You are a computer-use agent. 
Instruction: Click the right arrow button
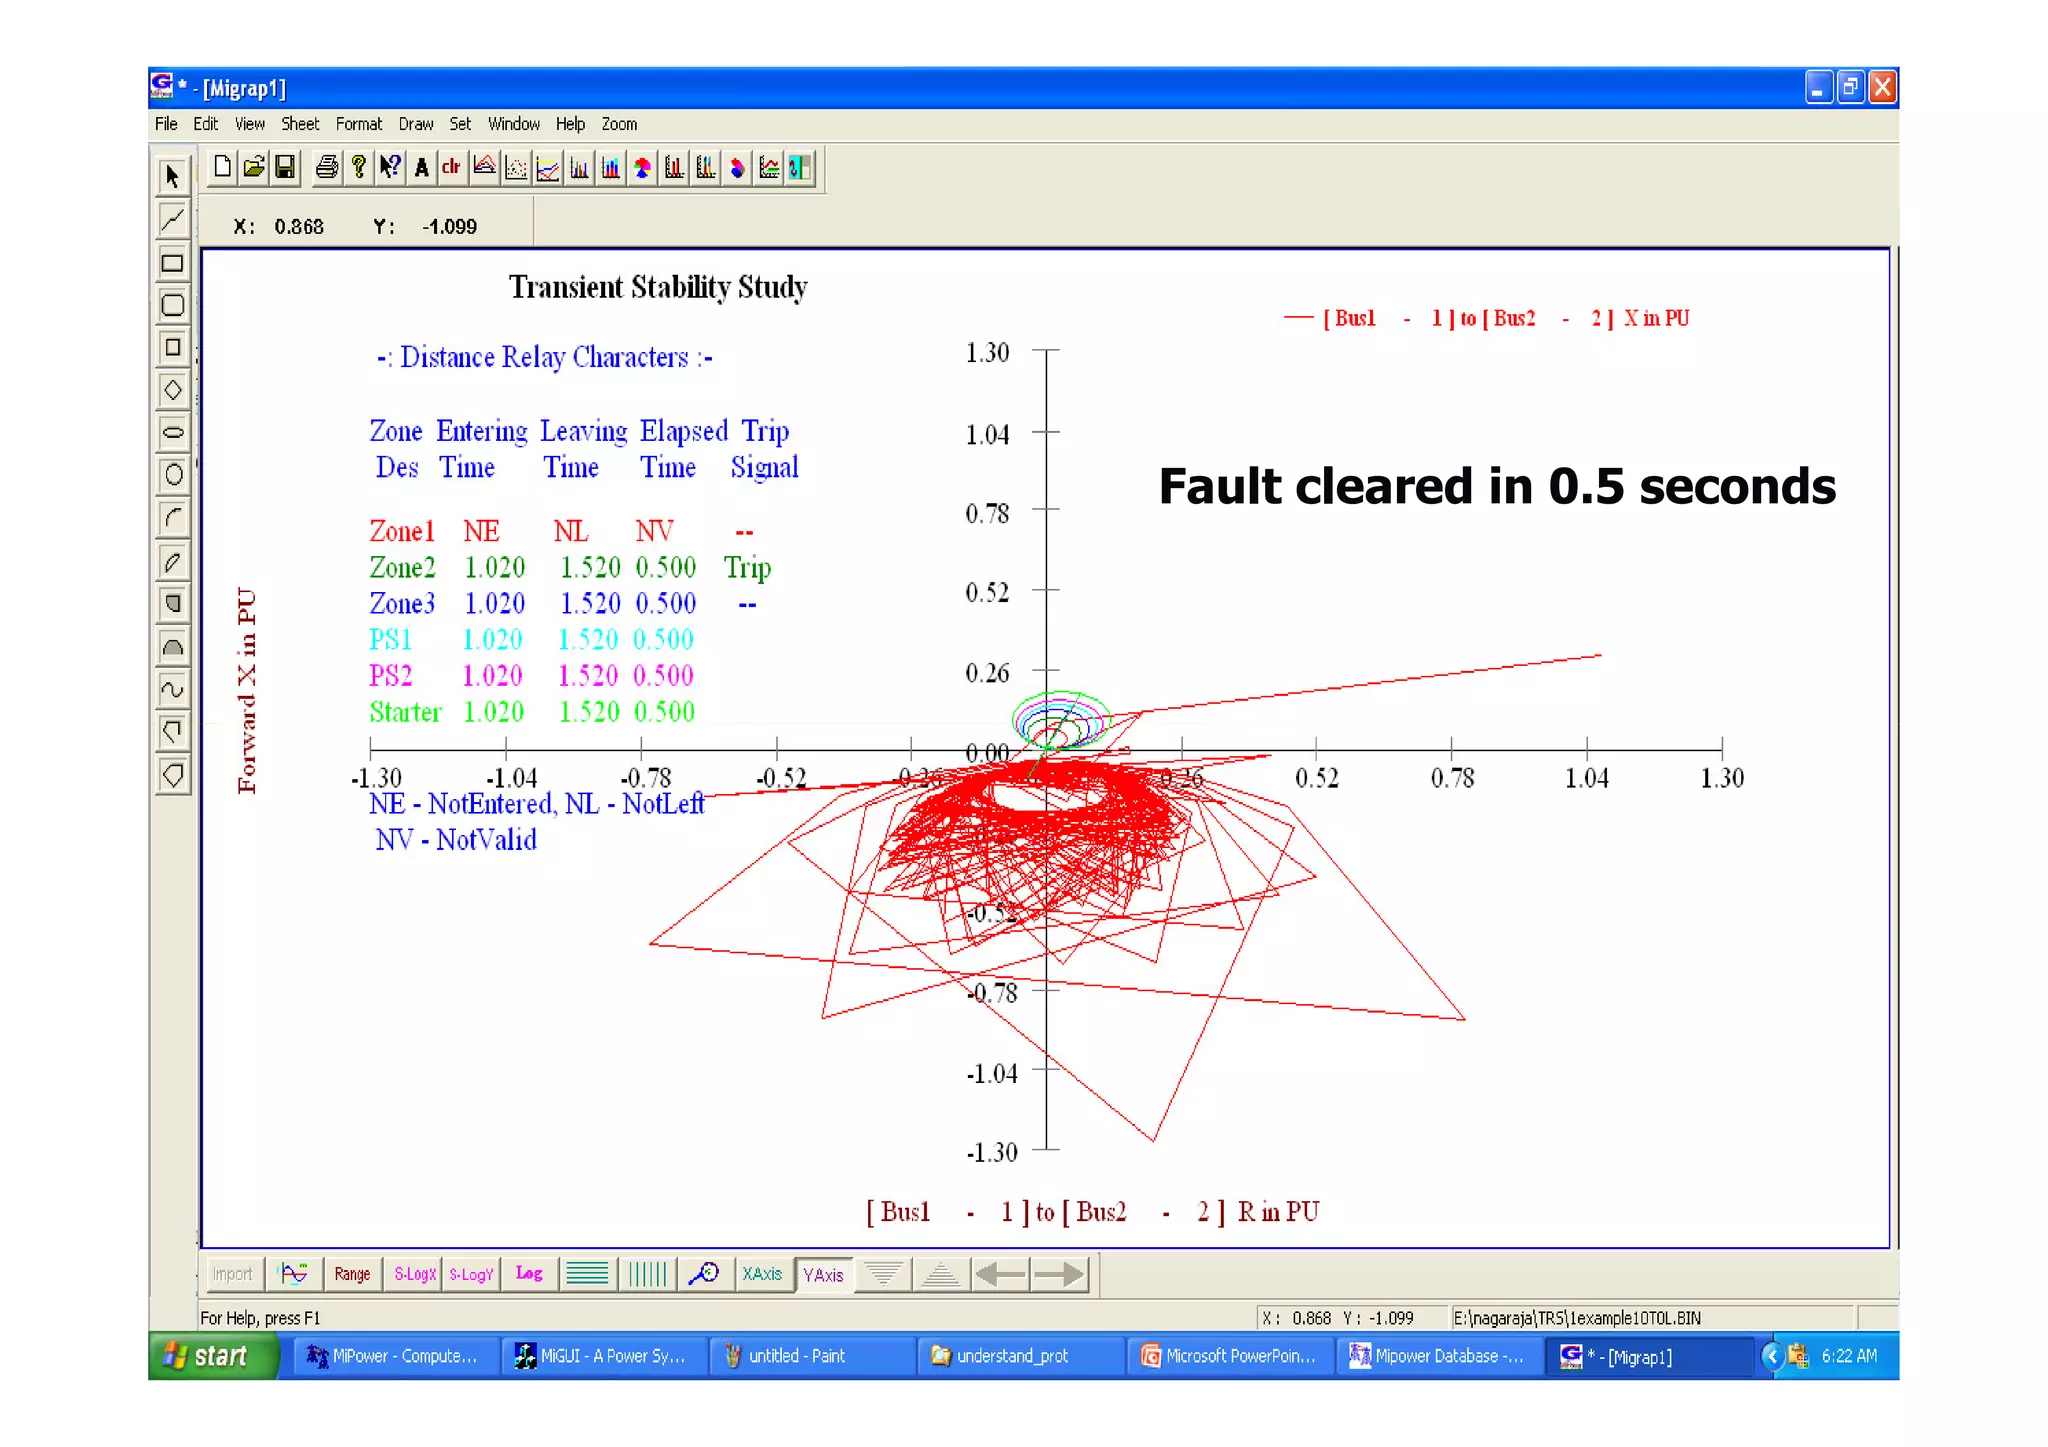[1059, 1274]
